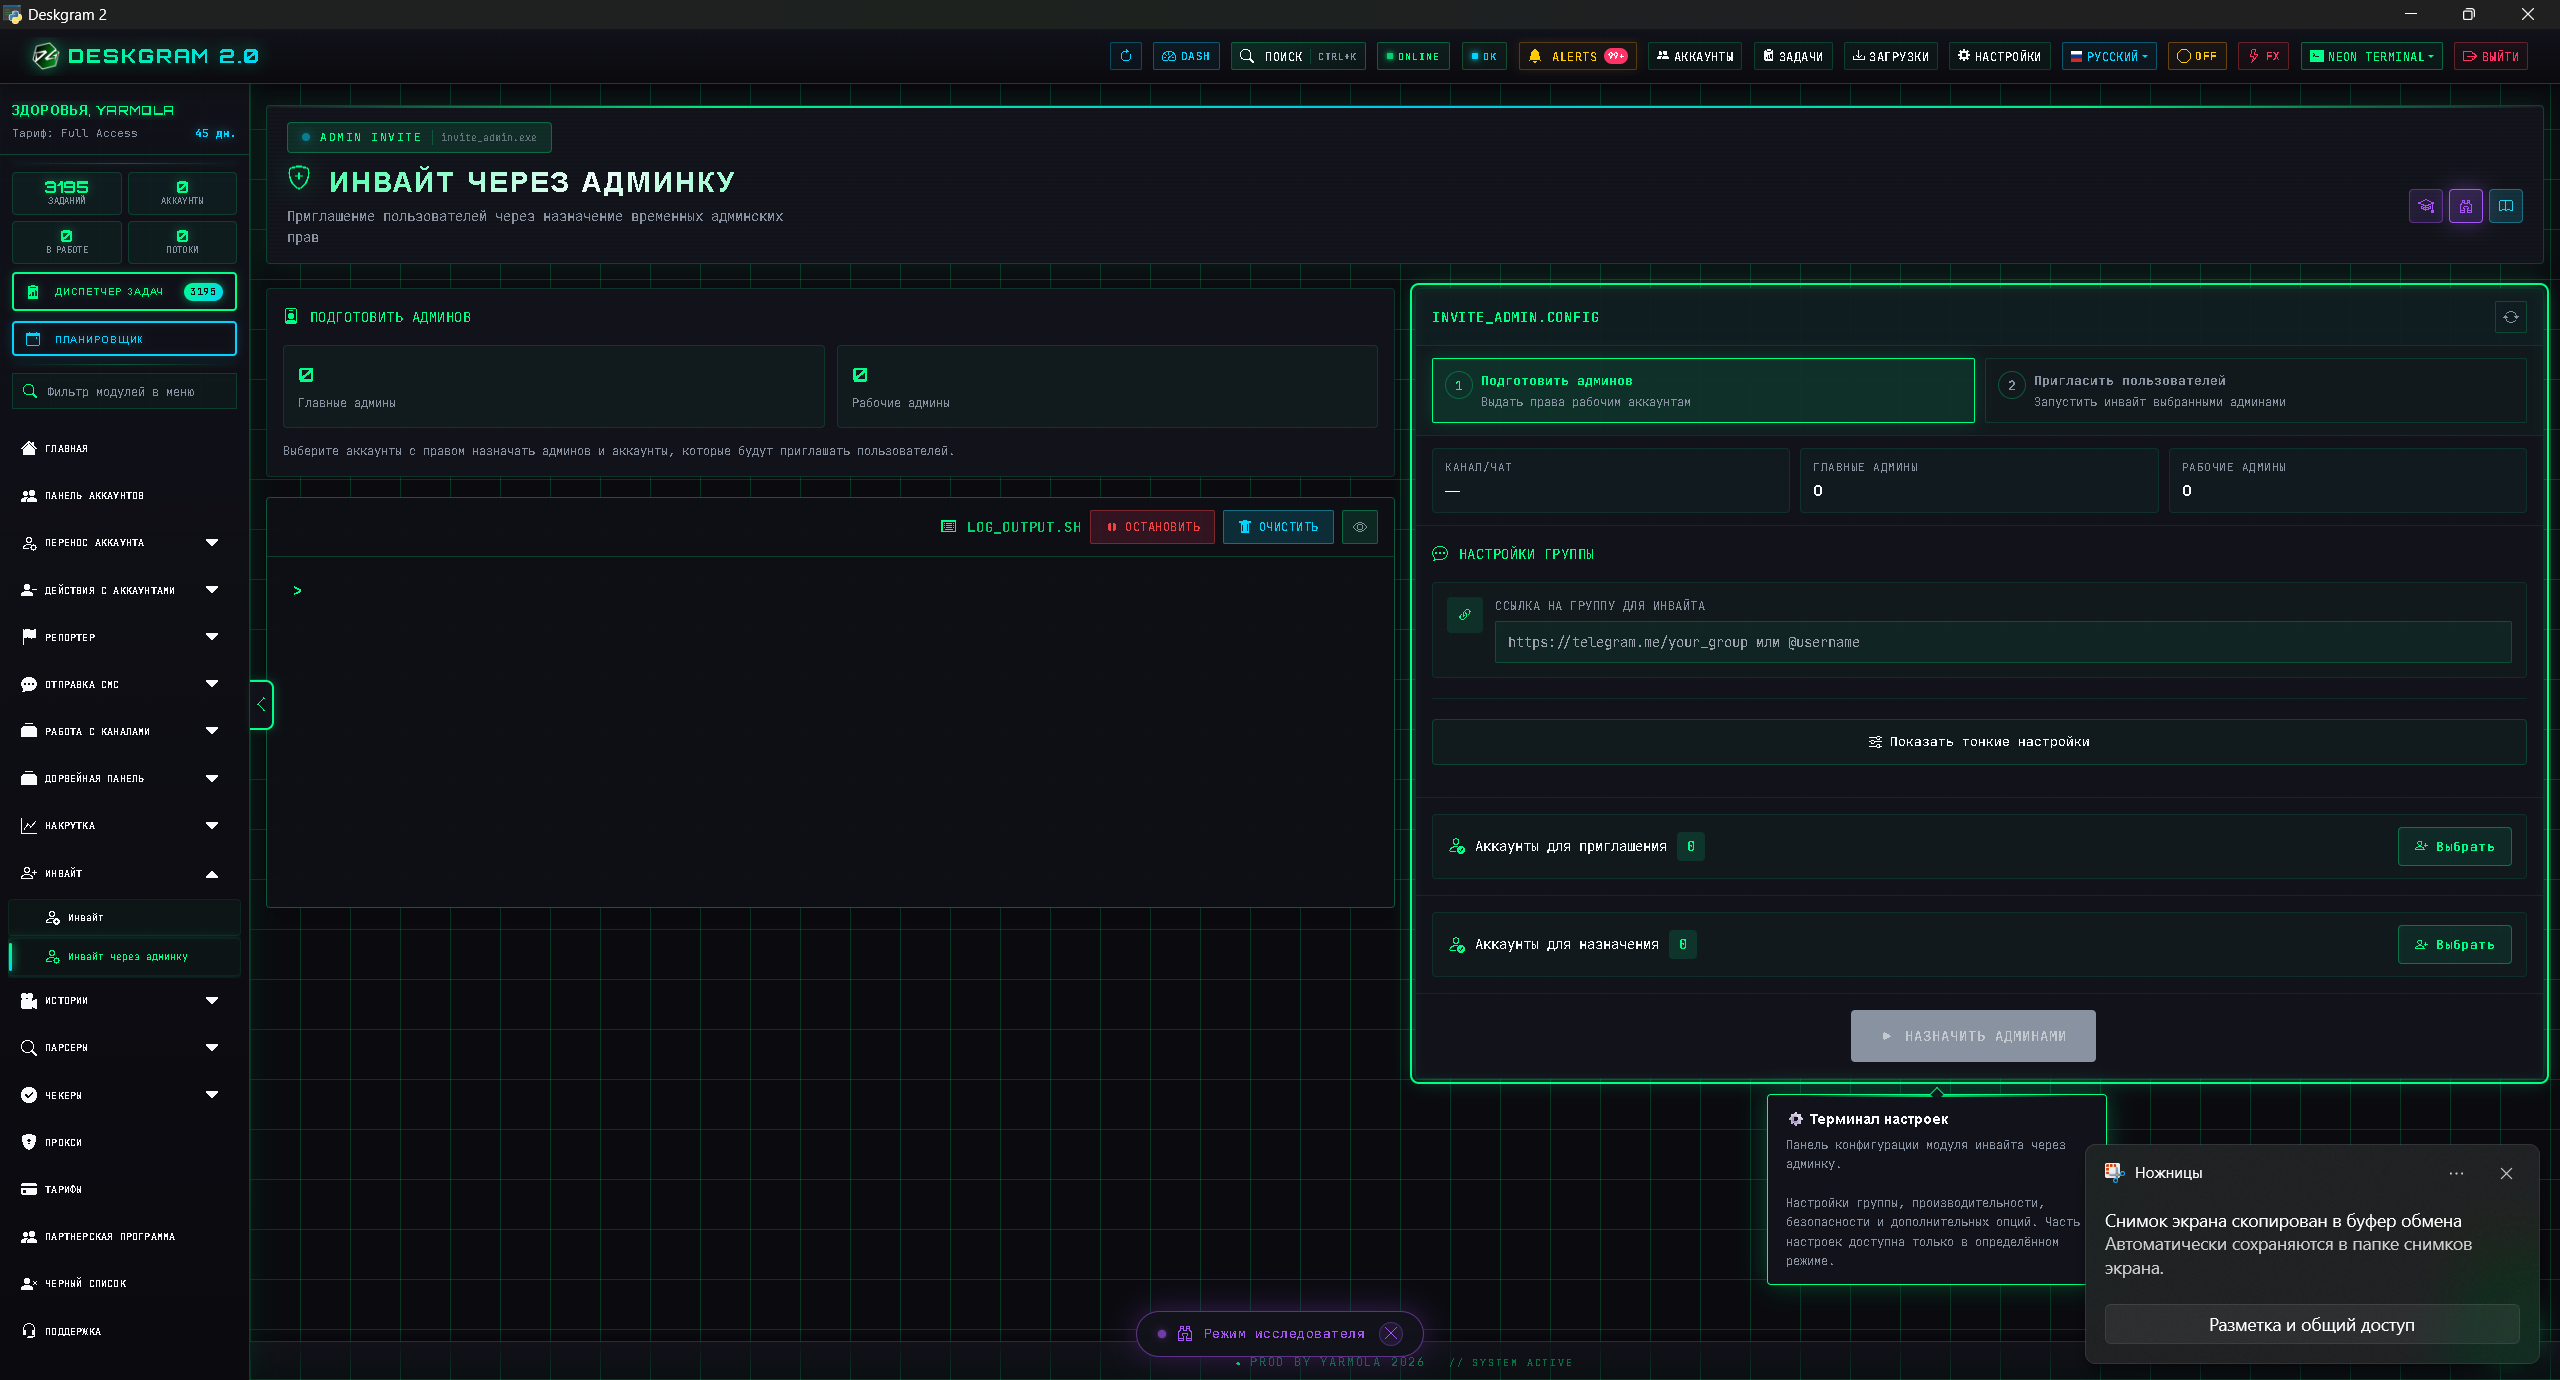Open the Инвайт submenu item
2560x1380 pixels.
point(125,917)
